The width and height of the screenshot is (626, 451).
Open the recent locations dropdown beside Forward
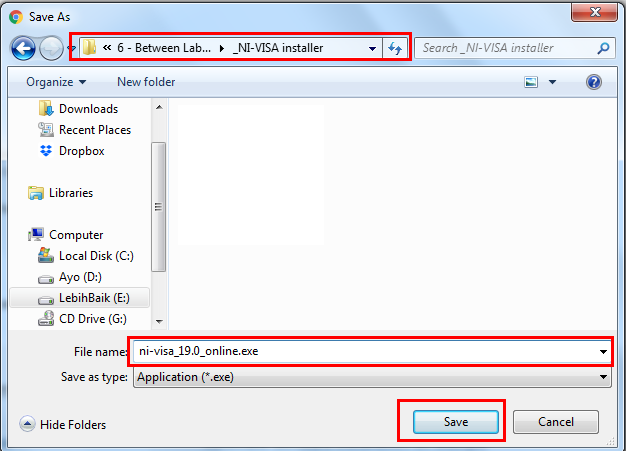[72, 48]
